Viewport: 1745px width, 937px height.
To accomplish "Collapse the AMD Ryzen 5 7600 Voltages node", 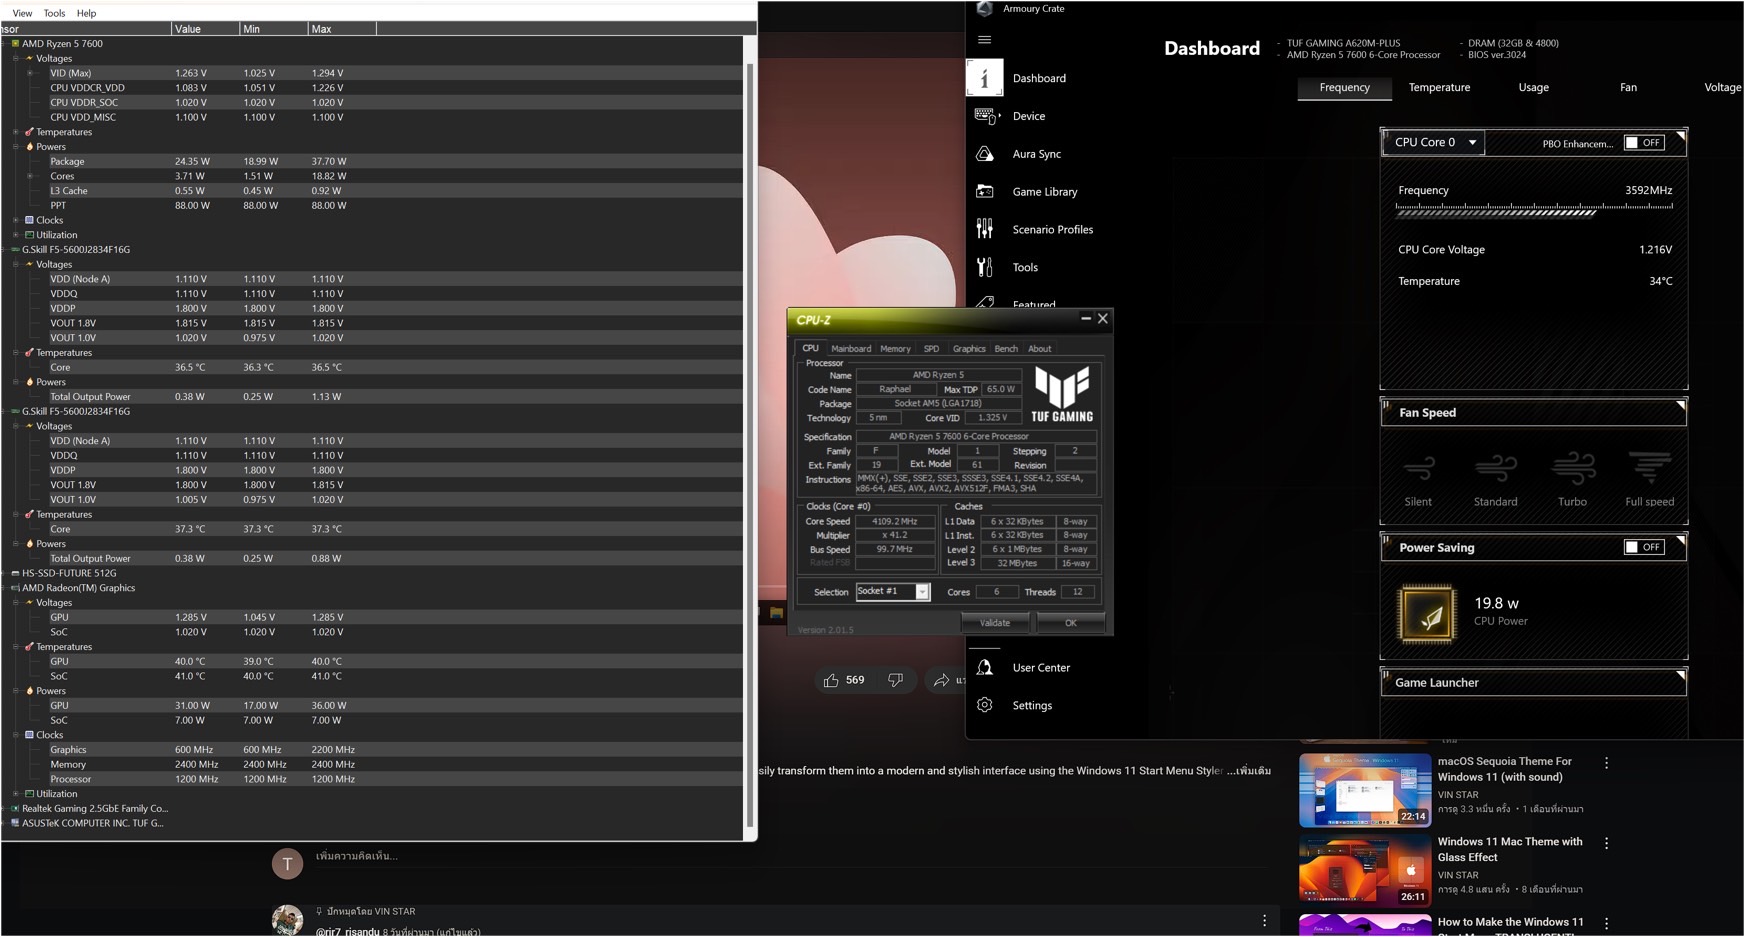I will [17, 59].
